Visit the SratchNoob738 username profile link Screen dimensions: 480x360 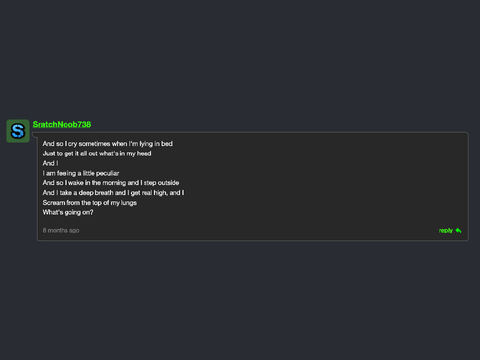coord(62,124)
